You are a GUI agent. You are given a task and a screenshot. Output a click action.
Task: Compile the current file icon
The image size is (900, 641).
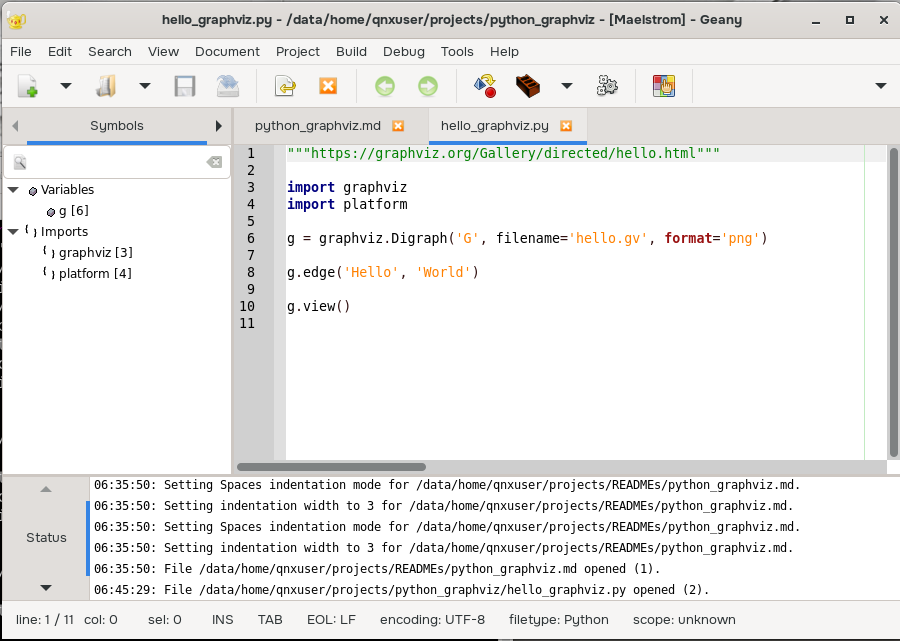point(485,86)
